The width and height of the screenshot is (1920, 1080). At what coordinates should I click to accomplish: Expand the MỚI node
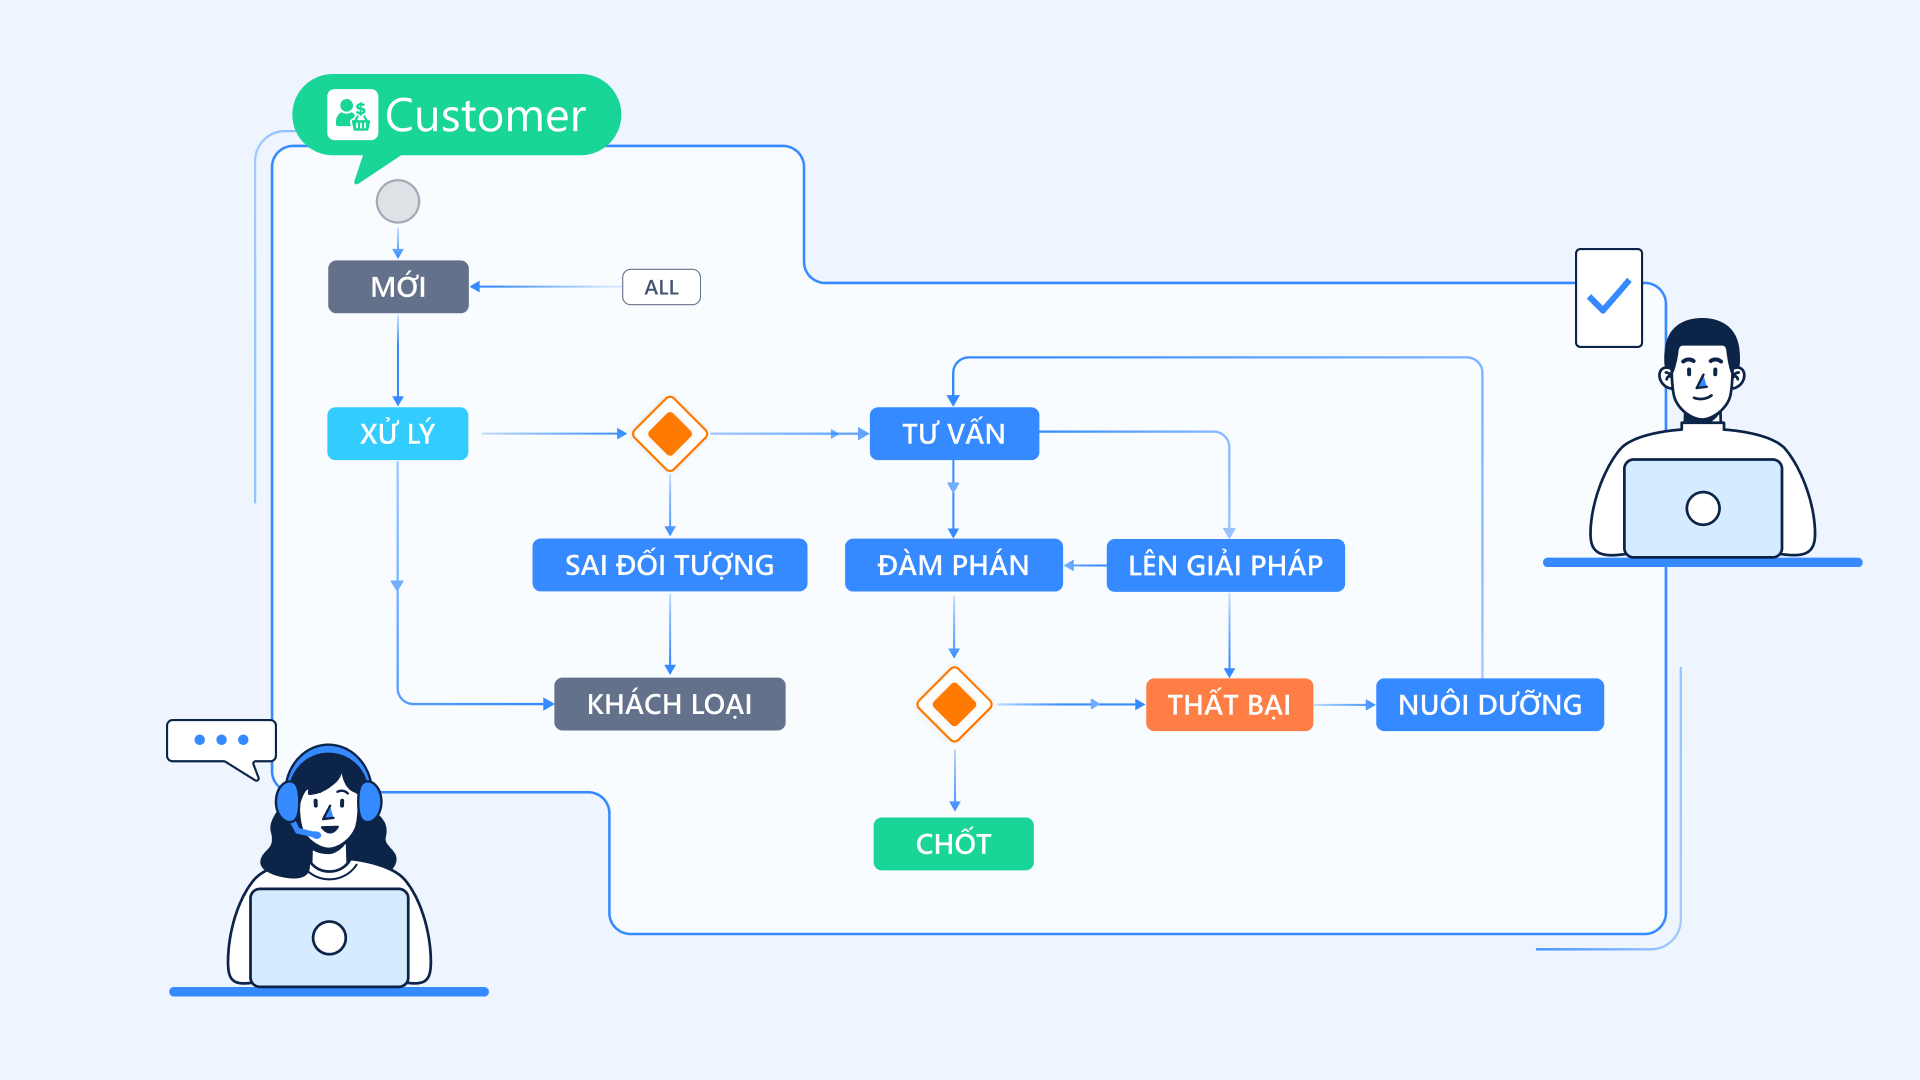[x=397, y=286]
